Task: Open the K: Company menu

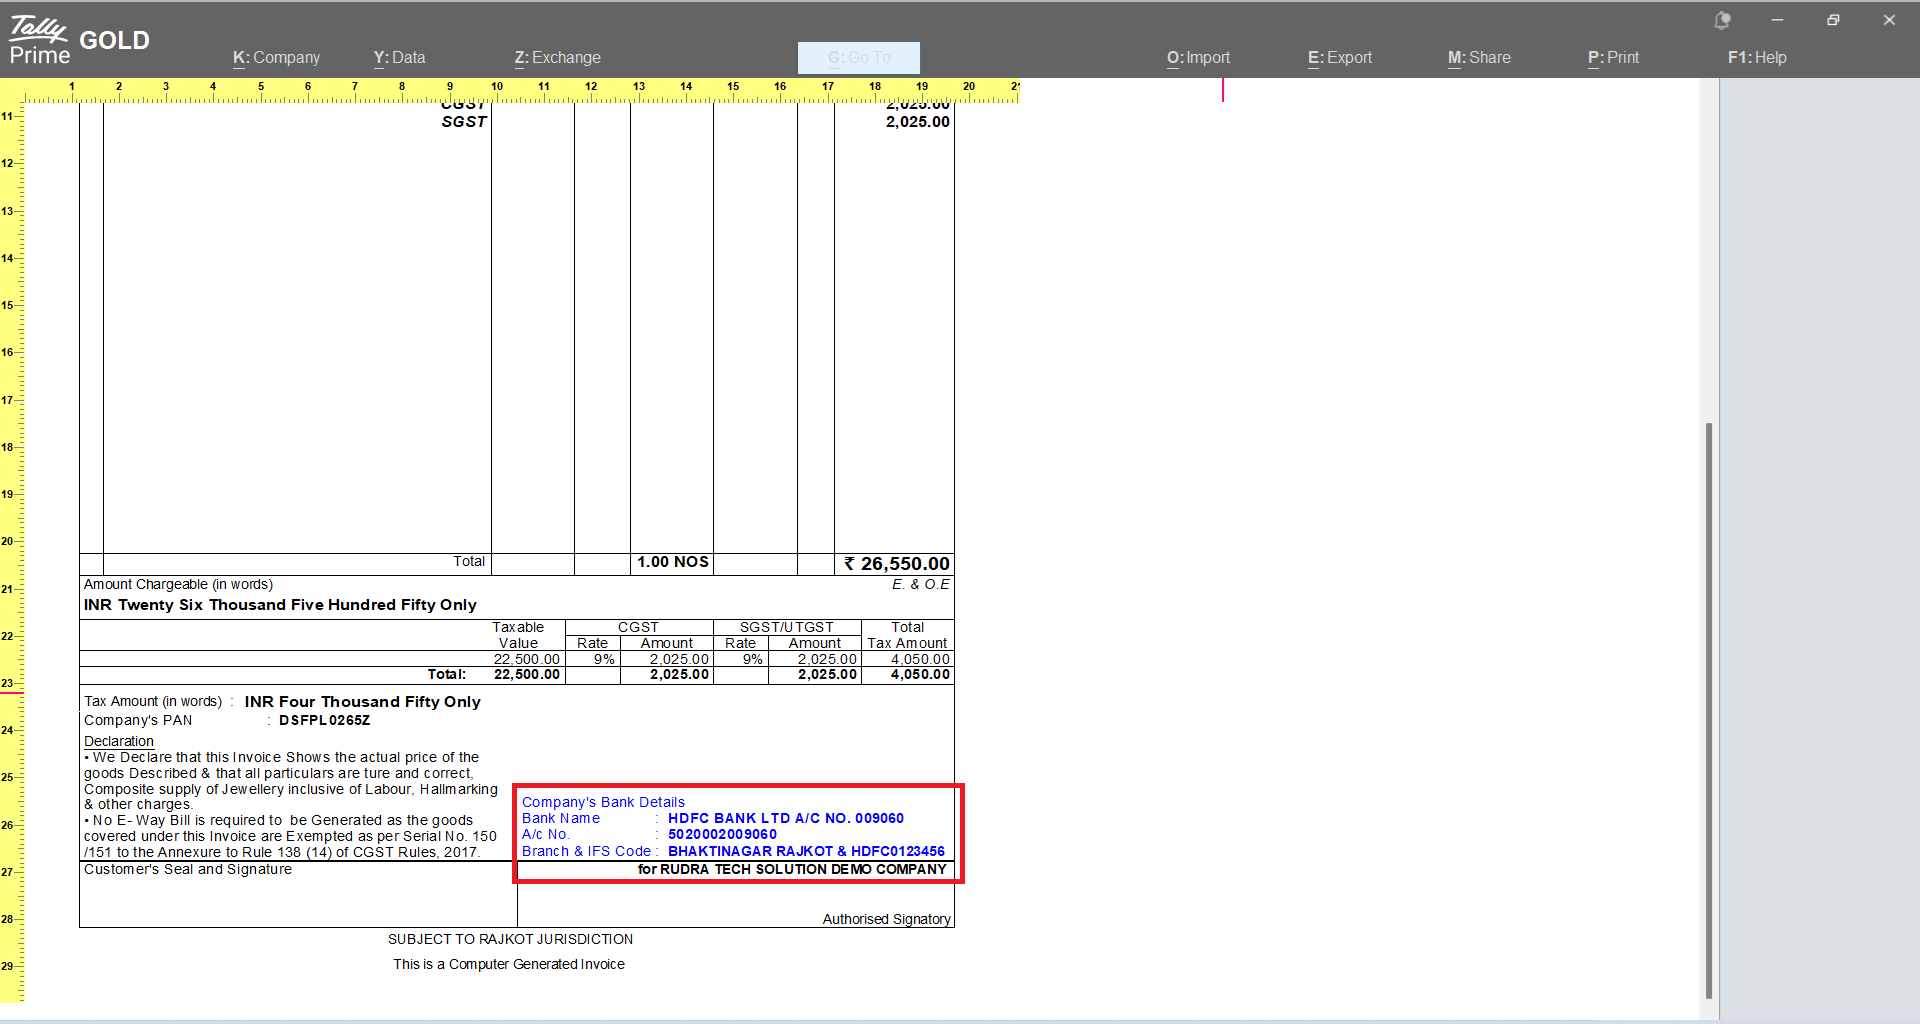Action: coord(276,58)
